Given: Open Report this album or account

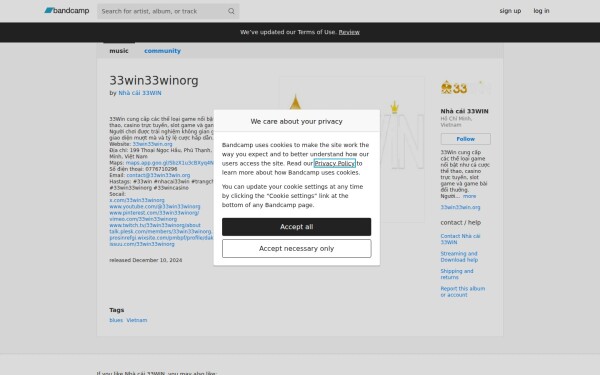Looking at the screenshot, I should coord(462,292).
